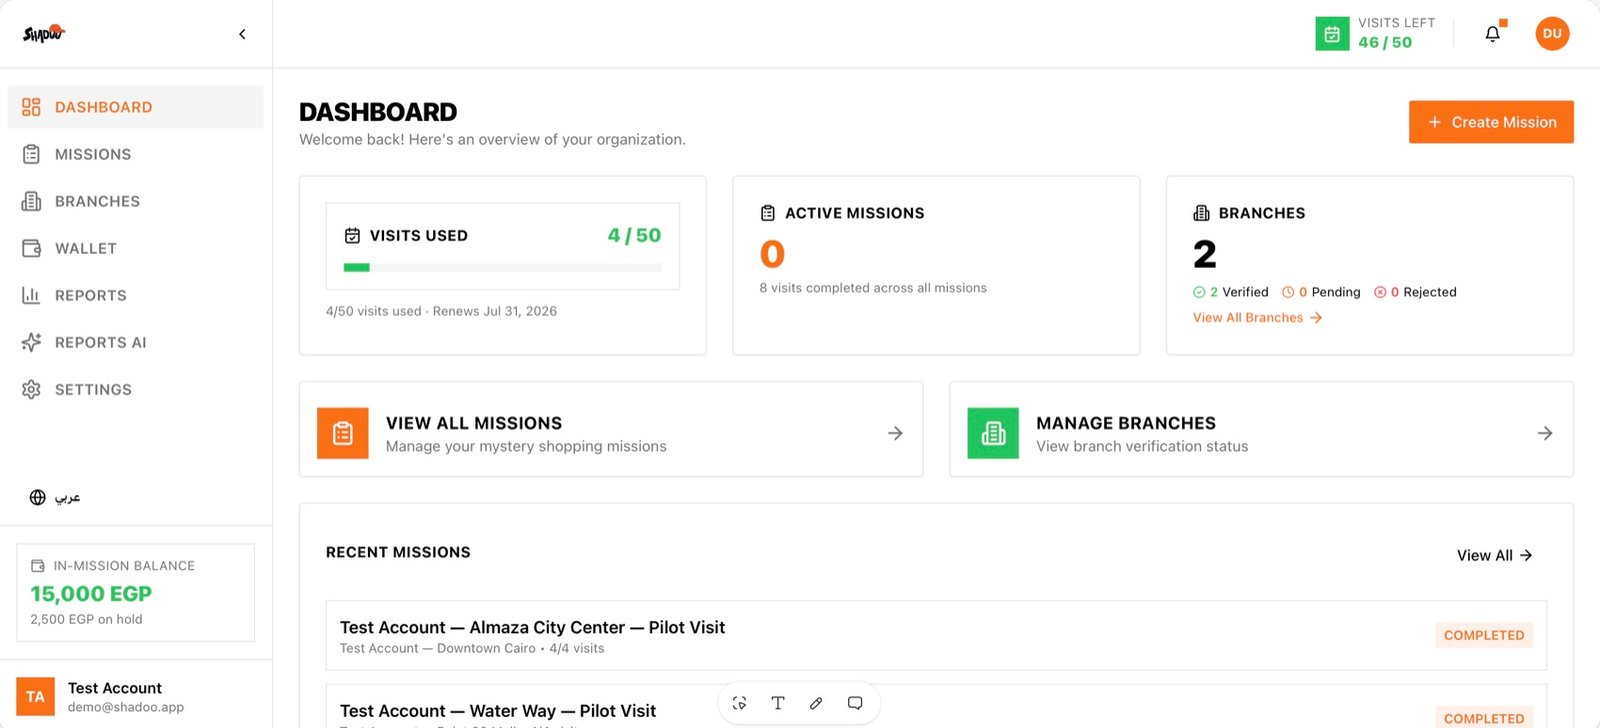
Task: Open the Test Account profile name
Action: (115, 688)
